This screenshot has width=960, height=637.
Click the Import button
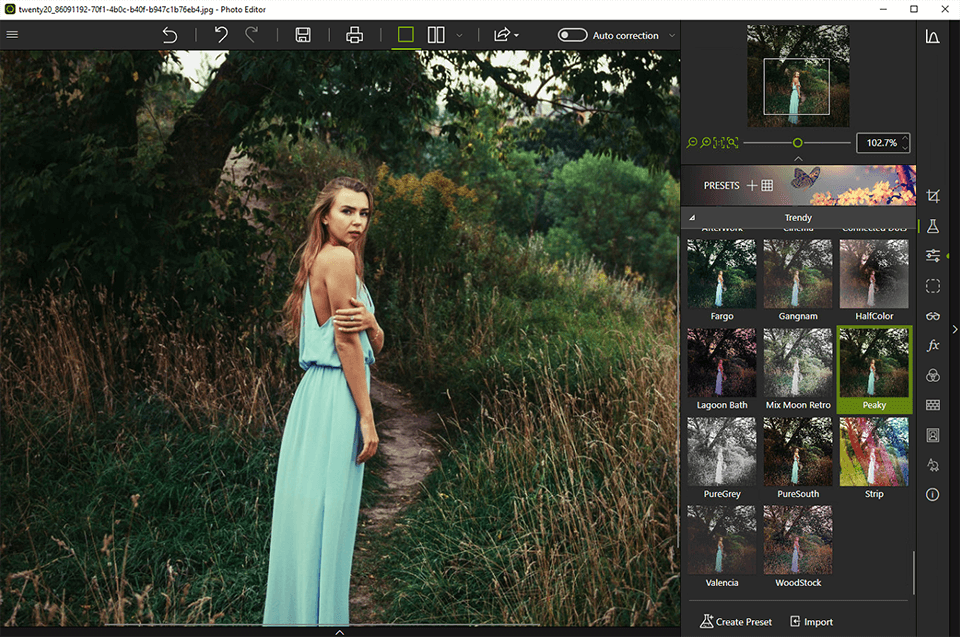click(811, 621)
